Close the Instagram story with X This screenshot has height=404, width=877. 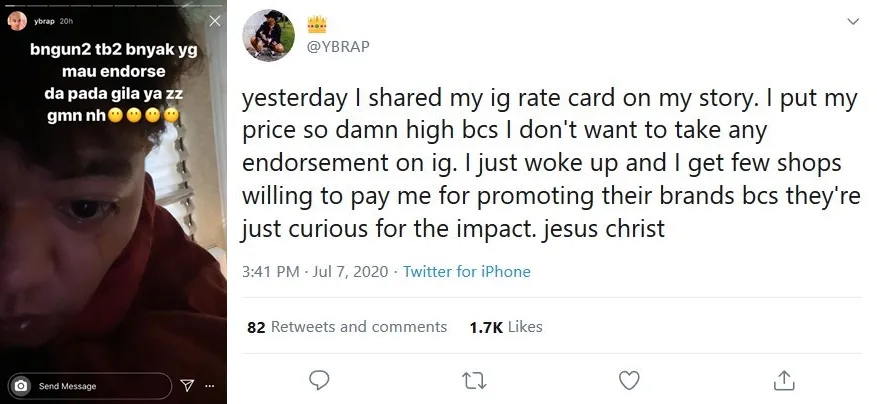(x=214, y=21)
